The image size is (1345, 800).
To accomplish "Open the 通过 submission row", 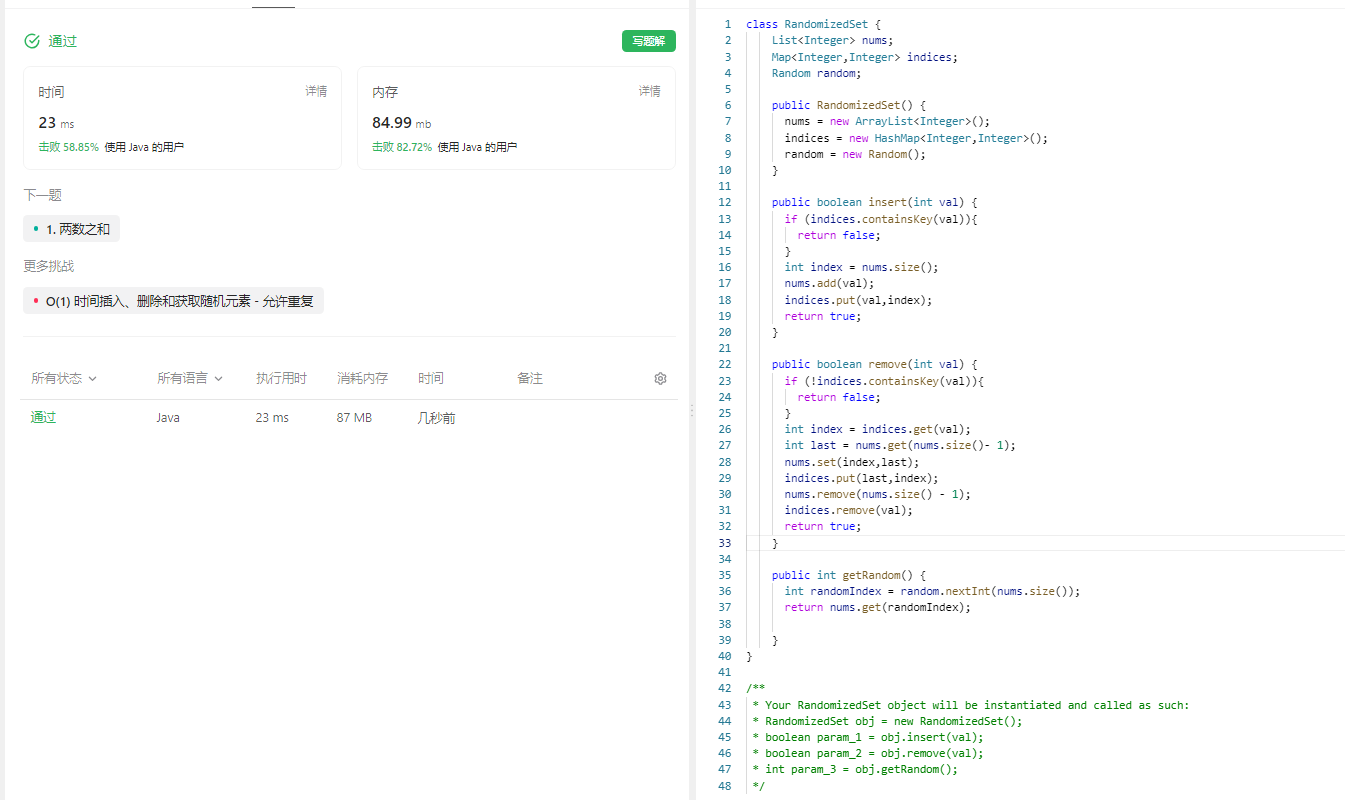I will pos(349,418).
